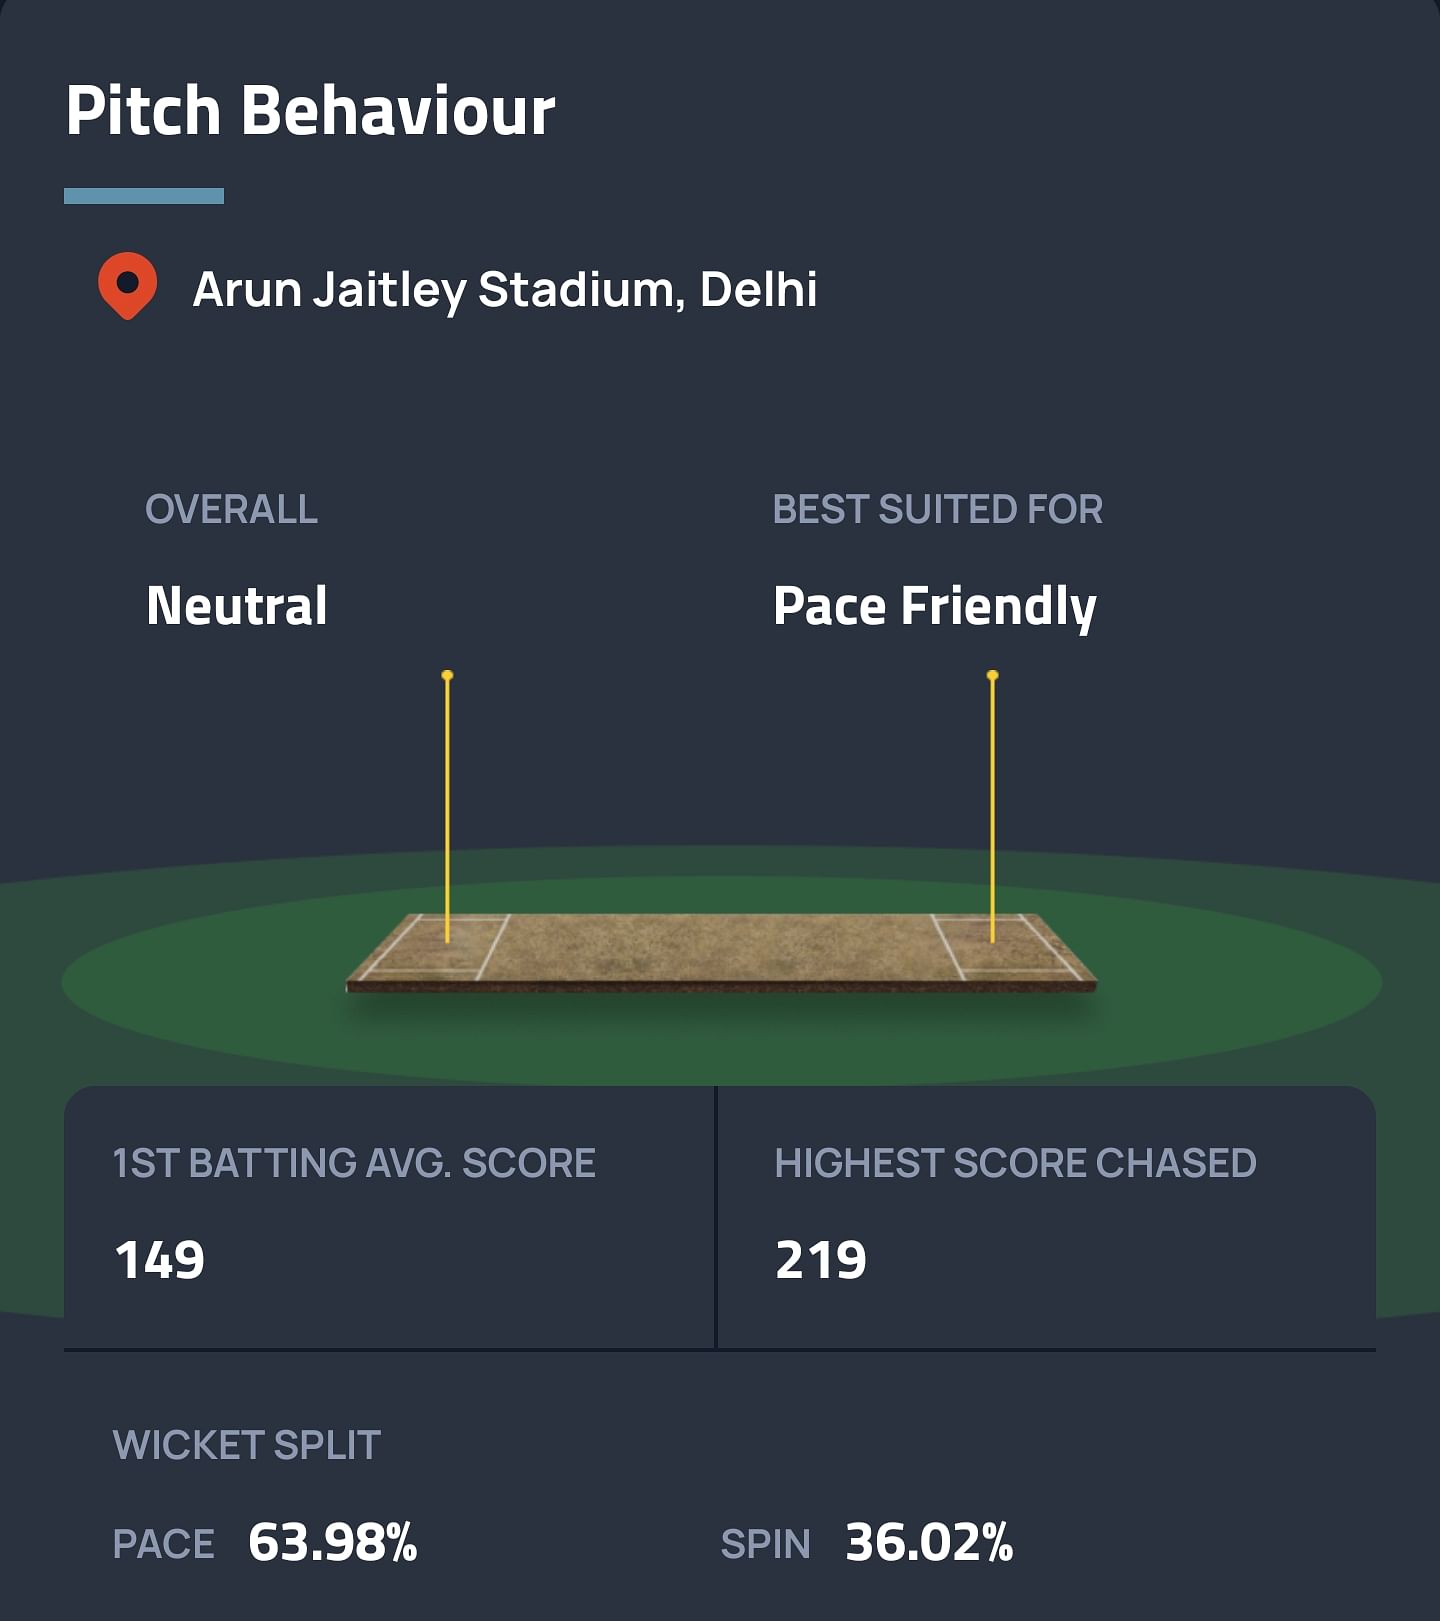Click the red location pin icon
1440x1621 pixels.
point(127,286)
